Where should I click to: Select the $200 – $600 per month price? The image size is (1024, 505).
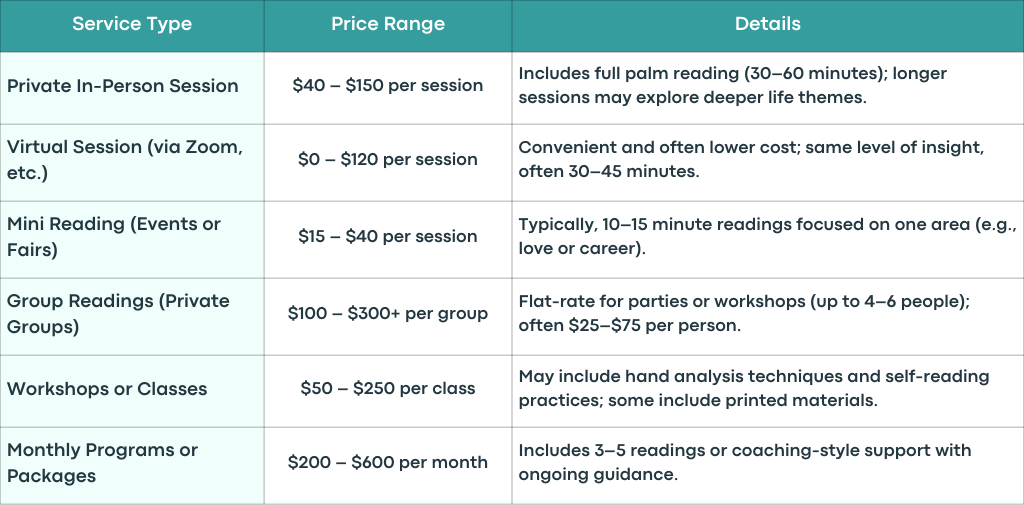click(x=388, y=463)
